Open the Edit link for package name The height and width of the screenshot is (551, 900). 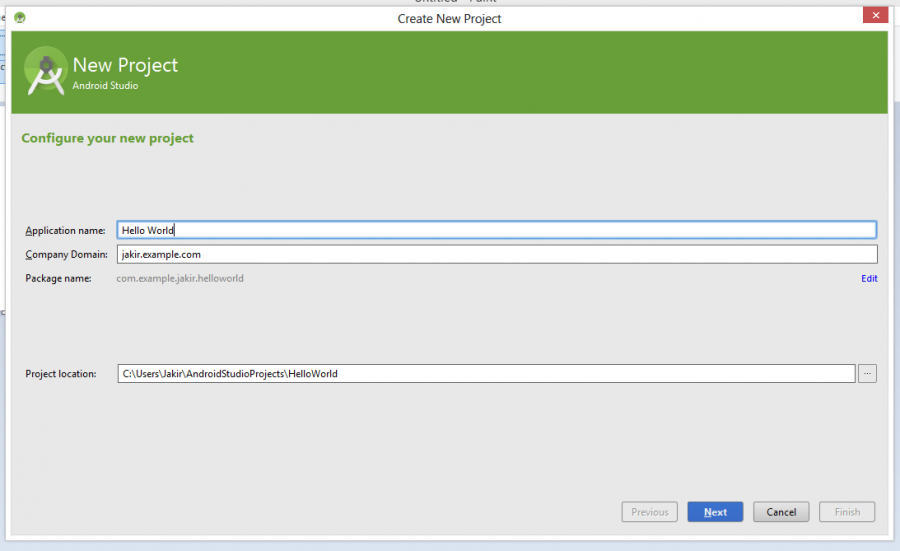tap(869, 279)
